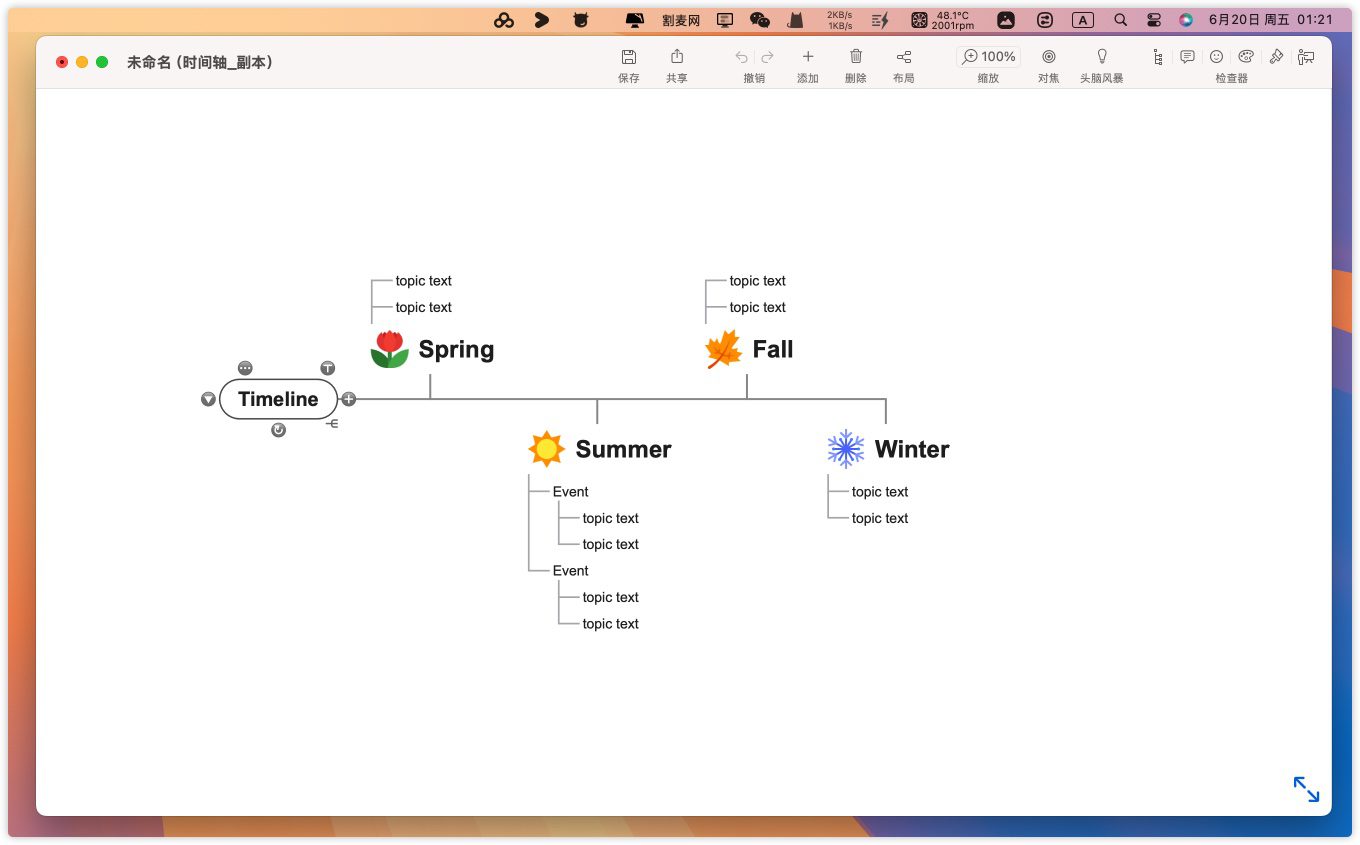Image resolution: width=1360 pixels, height=845 pixels.
Task: Open Spotlight search in the menu bar
Action: click(1120, 20)
